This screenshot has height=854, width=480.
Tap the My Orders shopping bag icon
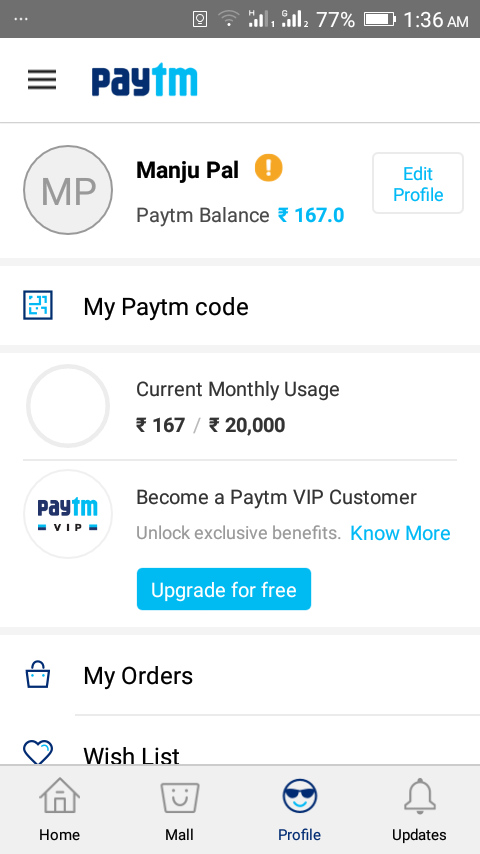(x=38, y=675)
